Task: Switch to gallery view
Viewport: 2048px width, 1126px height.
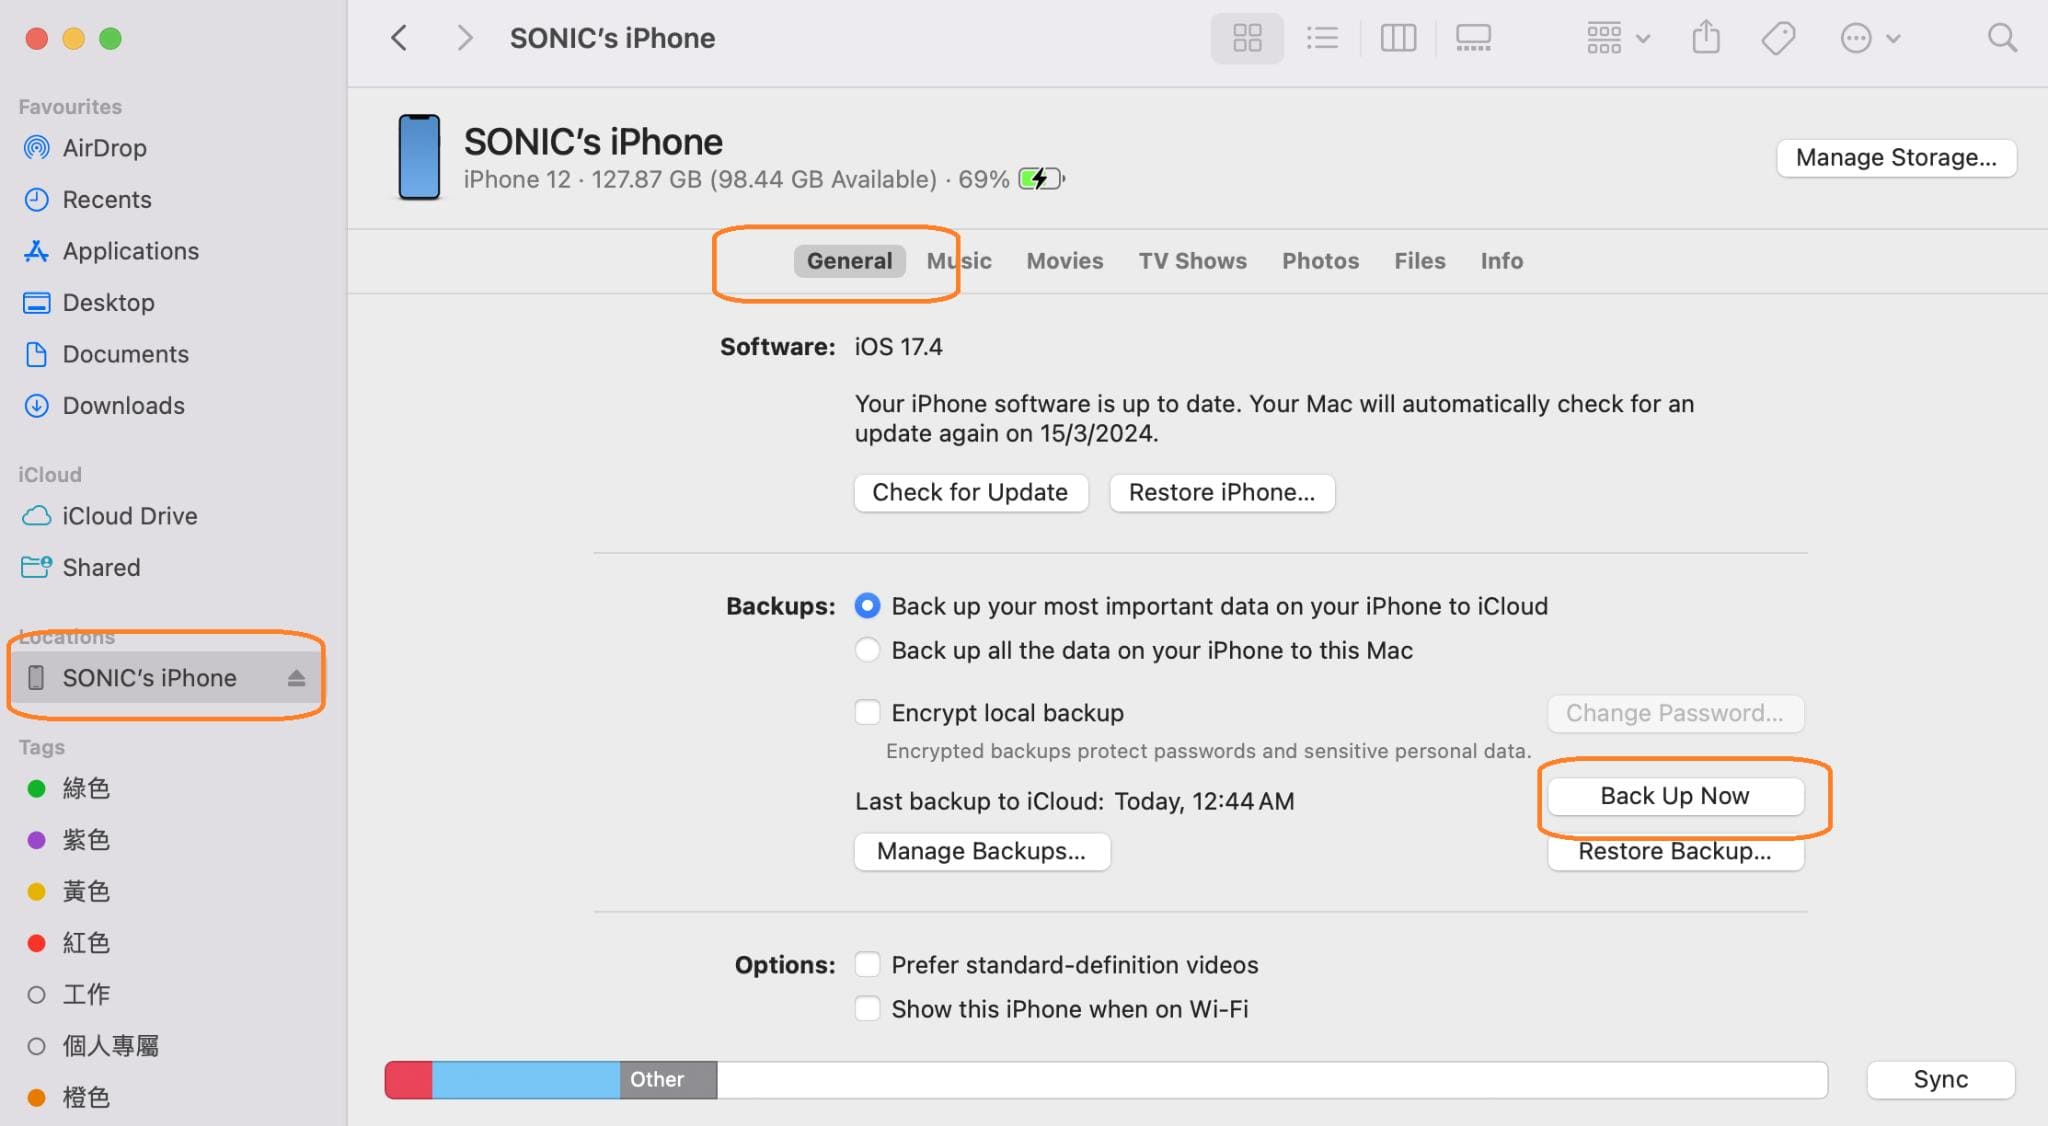Action: pyautogui.click(x=1473, y=38)
